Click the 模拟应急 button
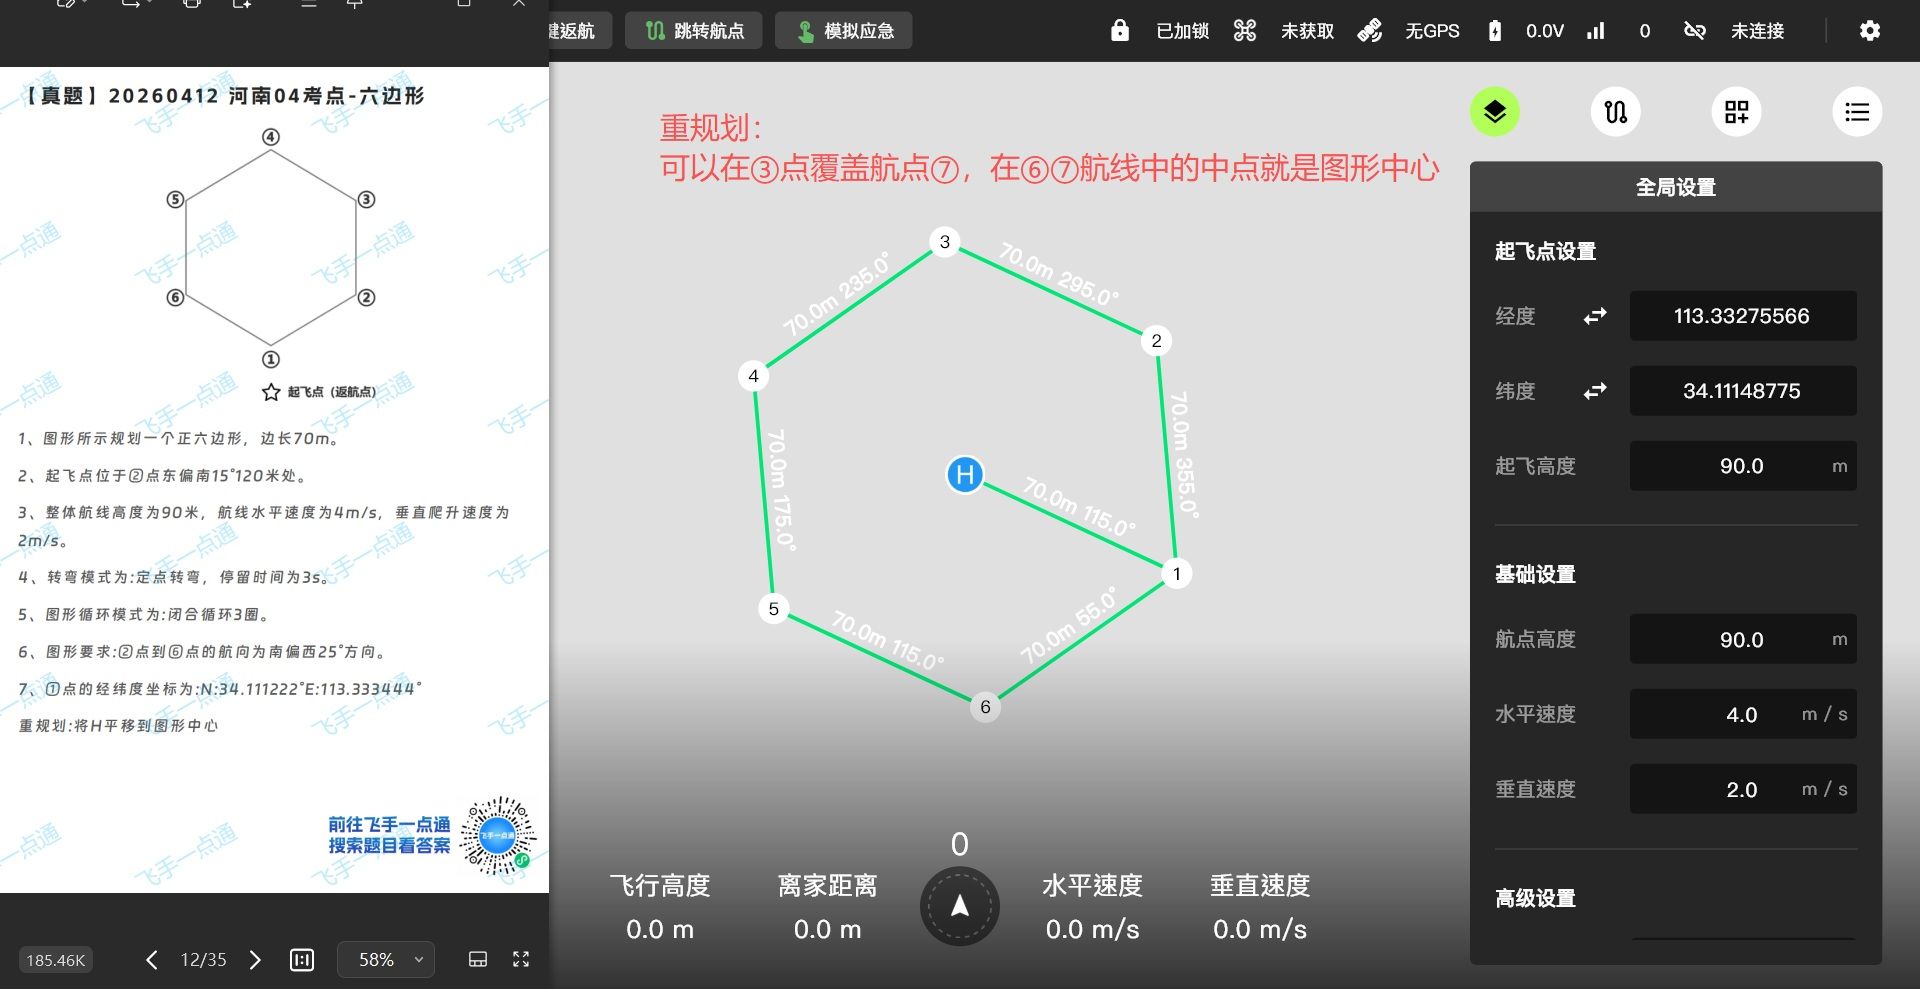Screen dimensions: 1920x989 pyautogui.click(x=843, y=31)
